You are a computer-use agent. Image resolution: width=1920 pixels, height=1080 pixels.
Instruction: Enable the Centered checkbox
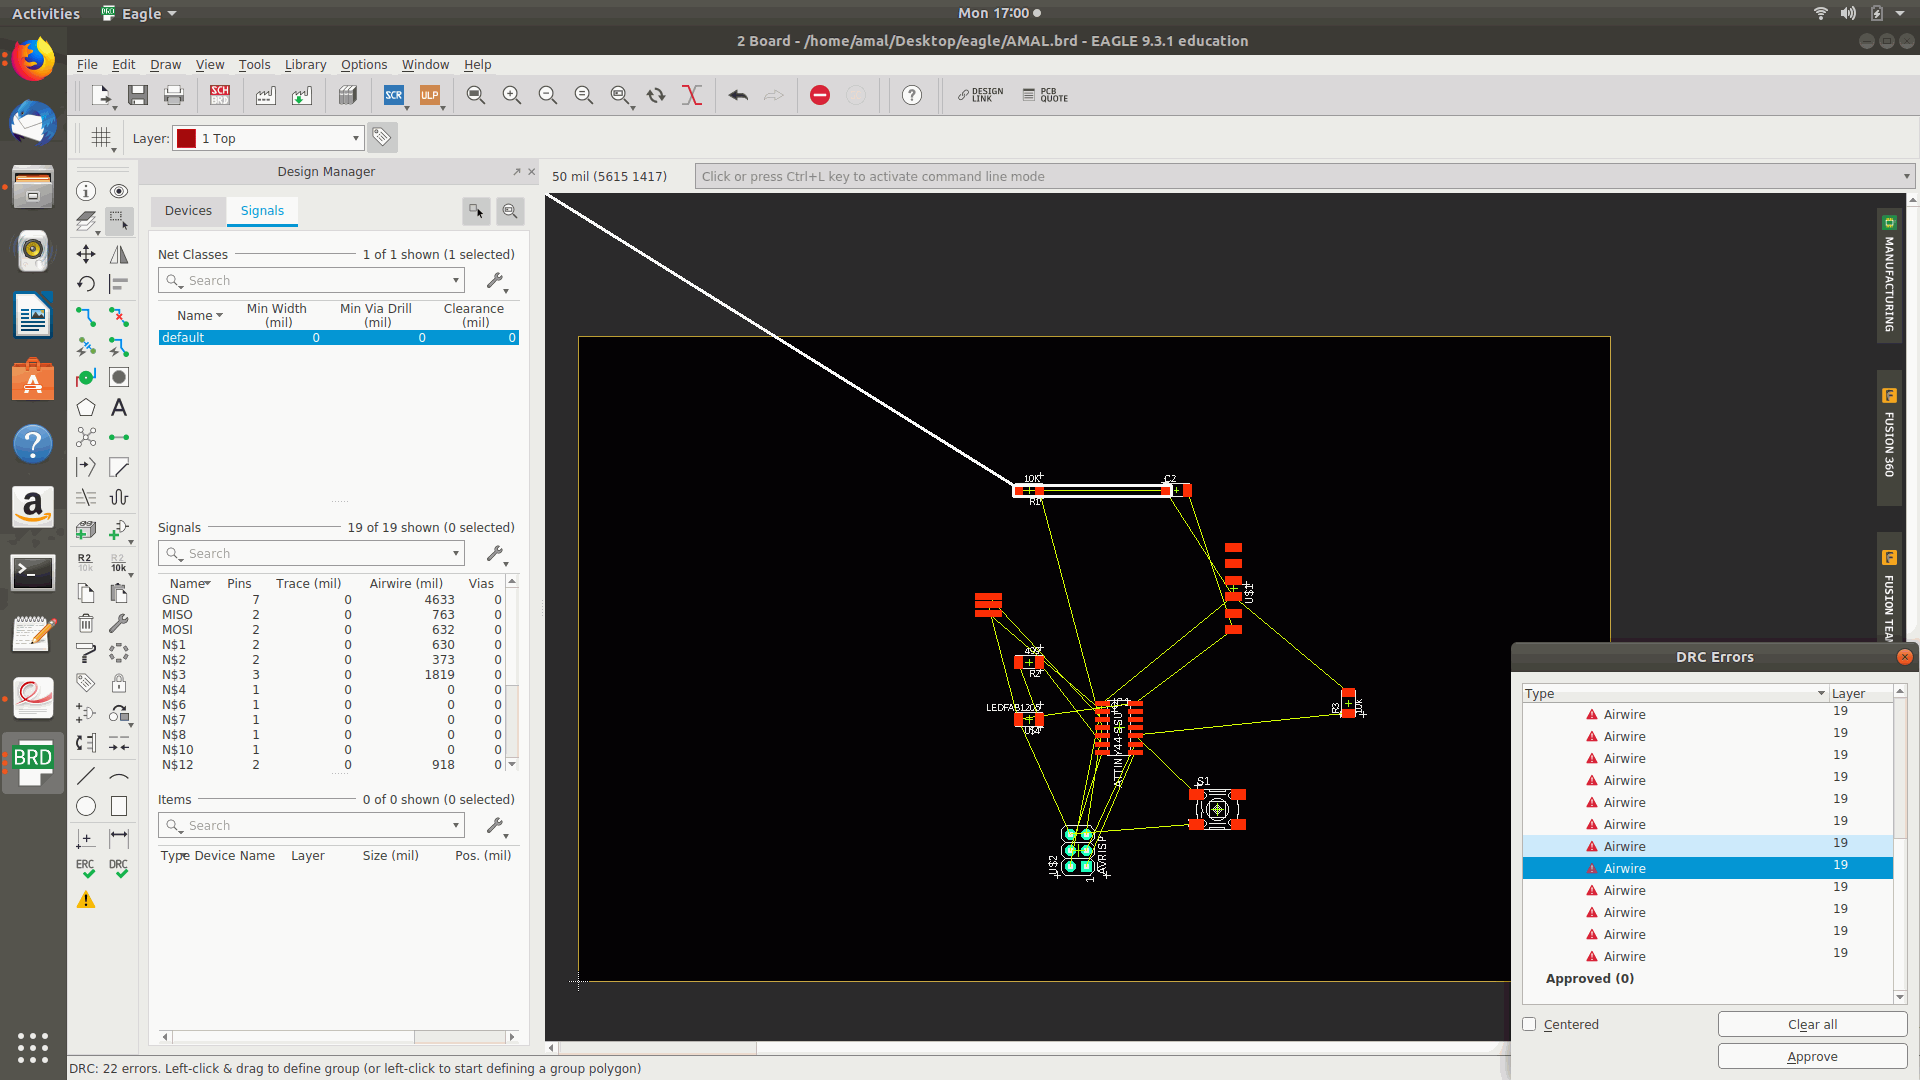[x=1529, y=1024]
